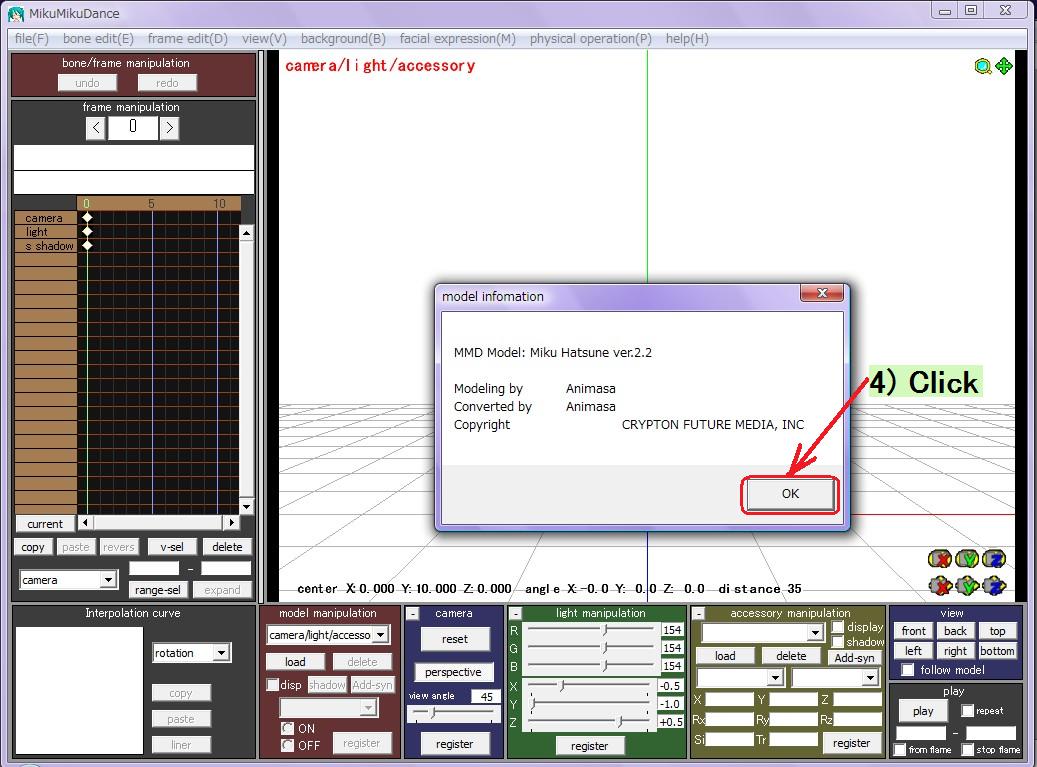
Task: Click the timeline horizontal scroll right arrow
Action: (231, 522)
